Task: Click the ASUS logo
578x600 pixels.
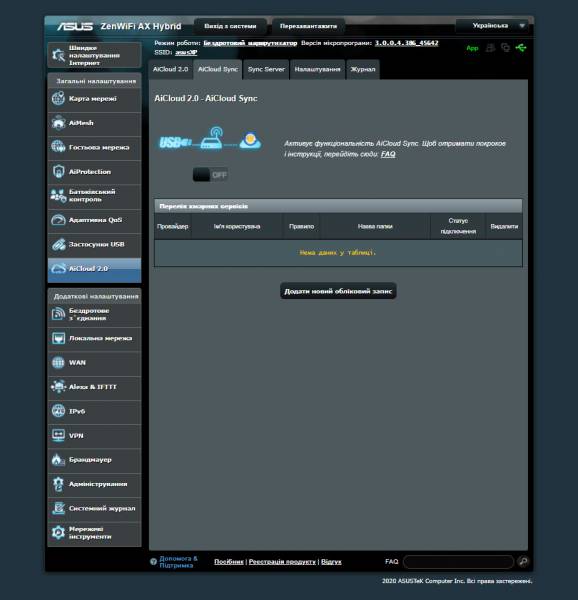Action: (x=75, y=26)
